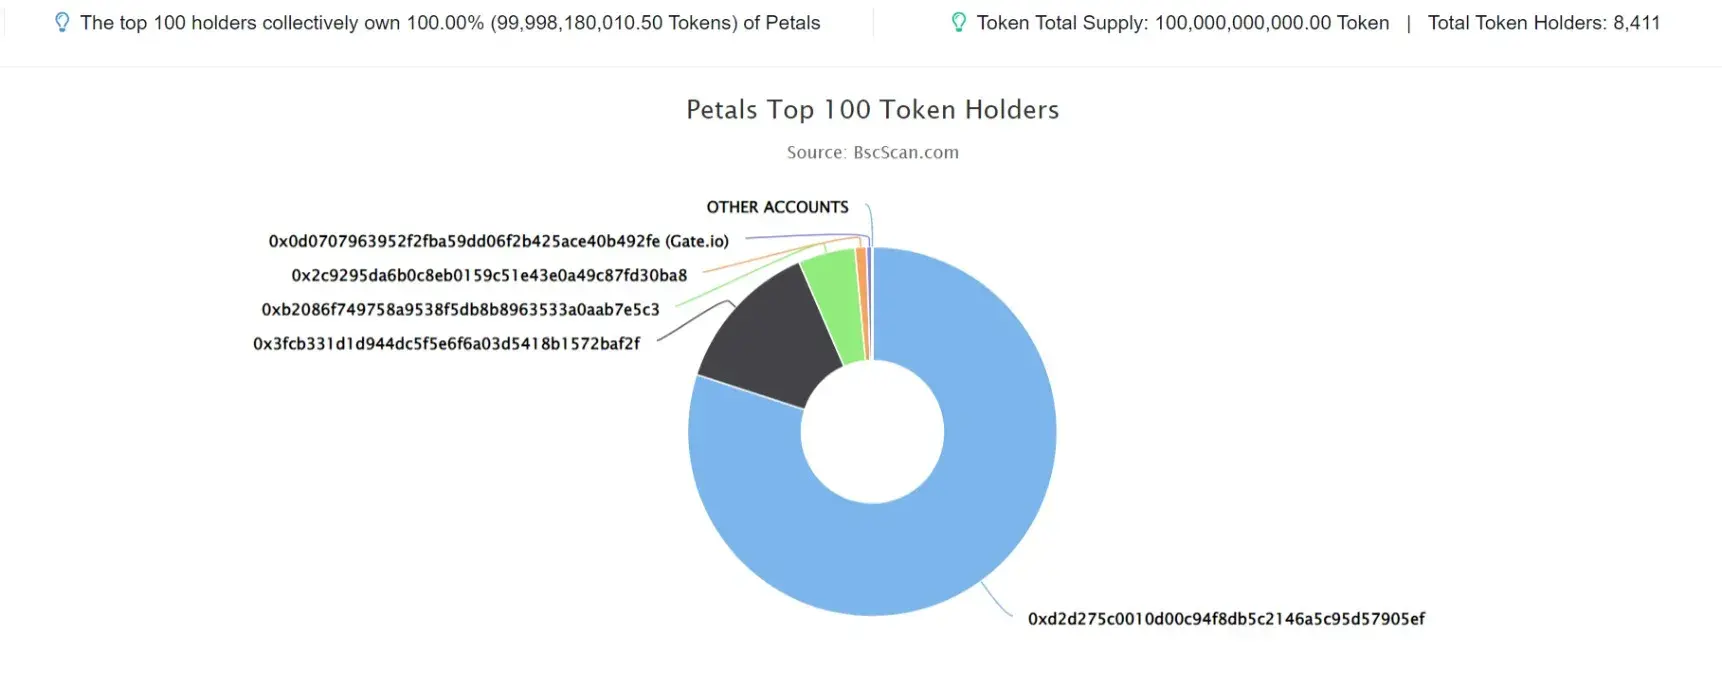The image size is (1722, 673).
Task: Click the Total Token Holders: 8,411 text
Action: (x=1543, y=23)
